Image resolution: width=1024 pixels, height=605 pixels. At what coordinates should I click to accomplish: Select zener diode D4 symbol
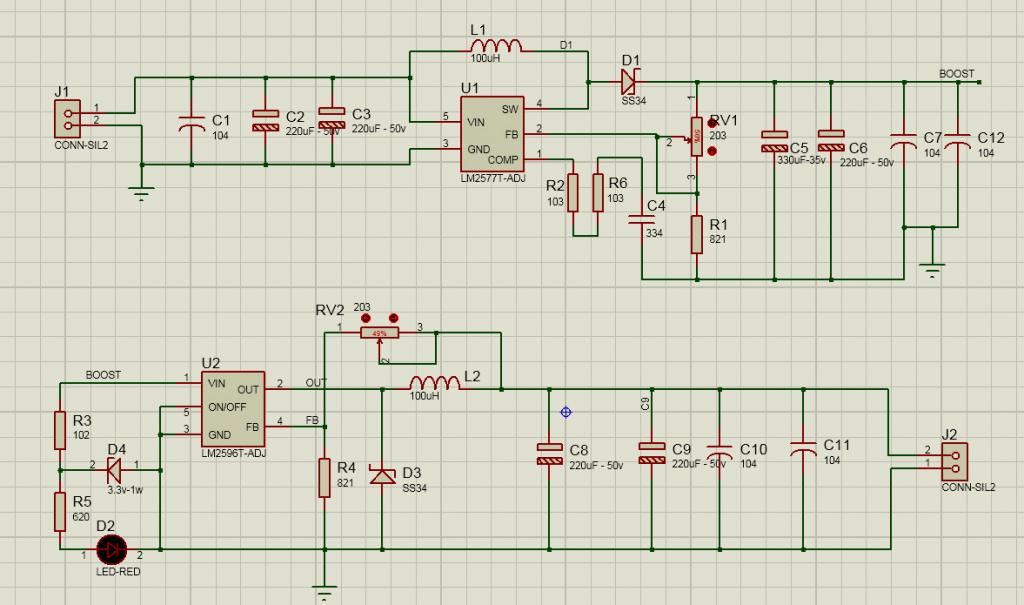click(x=114, y=470)
